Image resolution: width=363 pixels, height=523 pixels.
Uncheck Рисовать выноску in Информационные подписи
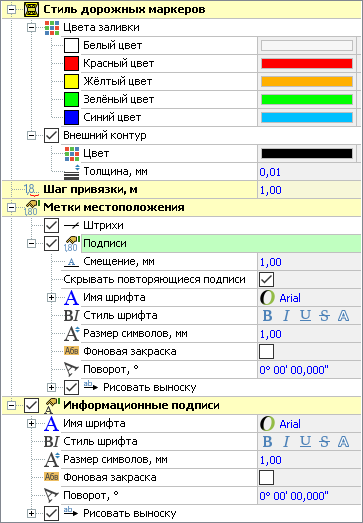point(52,514)
